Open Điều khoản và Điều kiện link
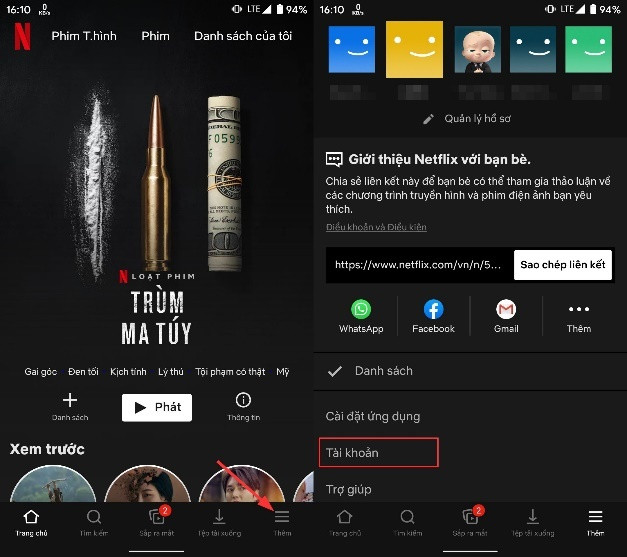 376,227
